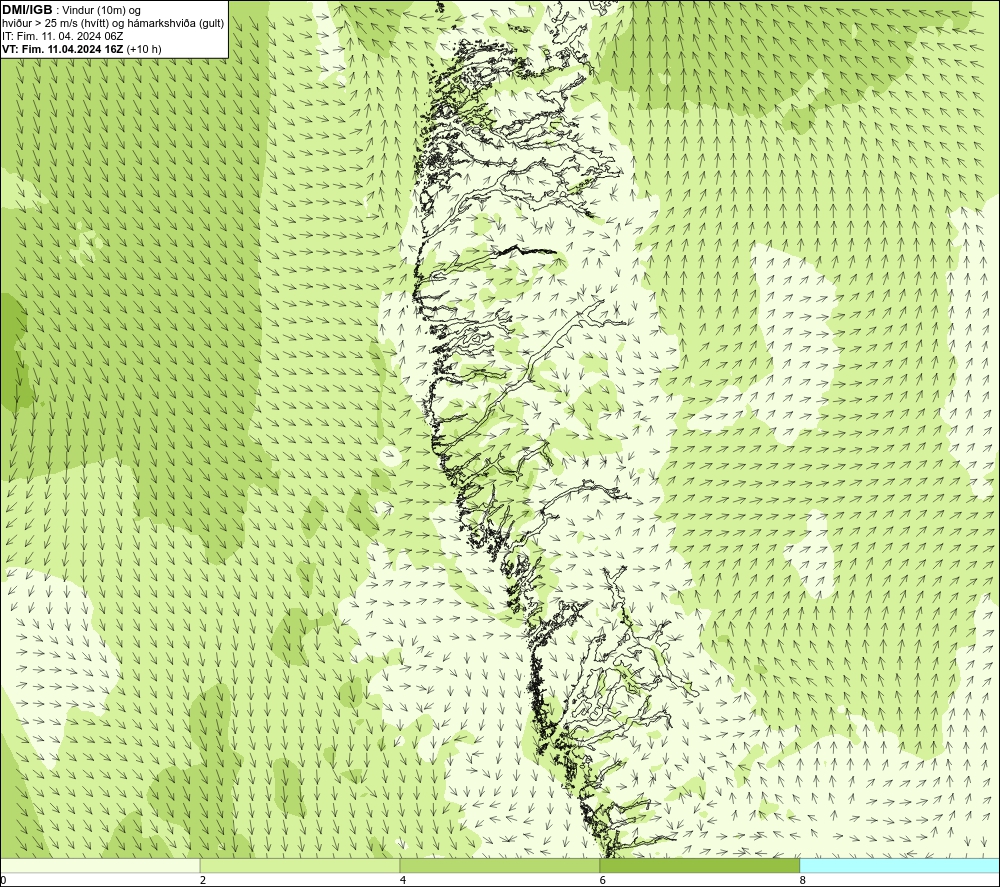Click the legend scale label 4
The image size is (1000, 887).
(x=403, y=880)
